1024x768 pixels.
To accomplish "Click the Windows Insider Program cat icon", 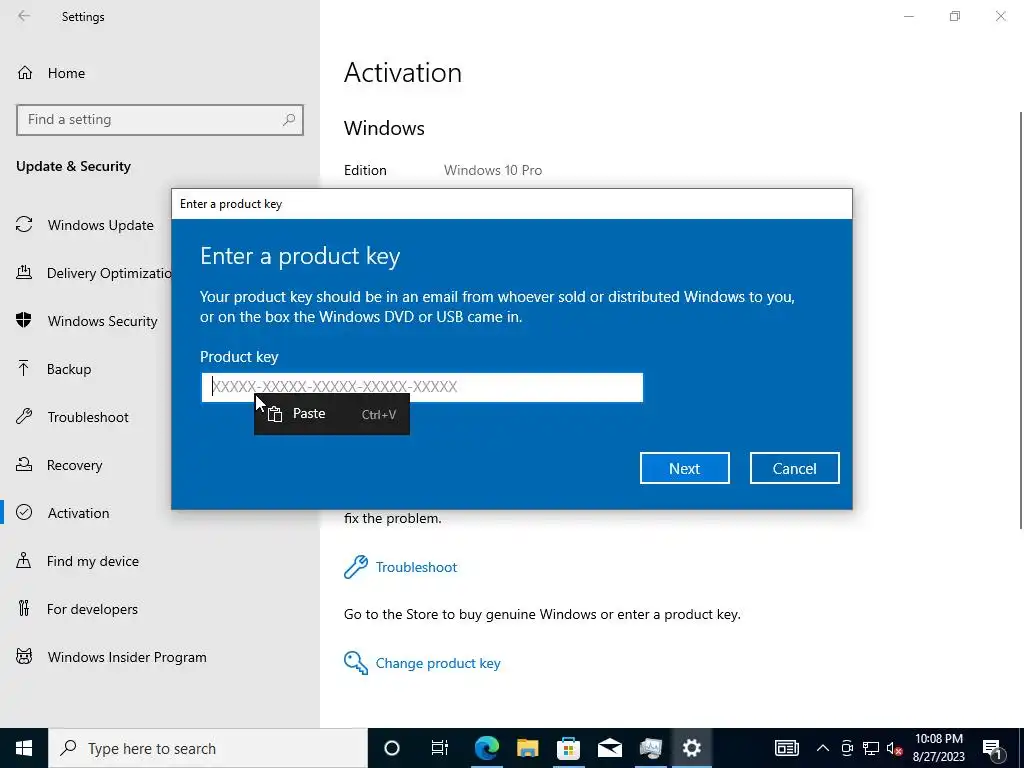I will point(24,656).
